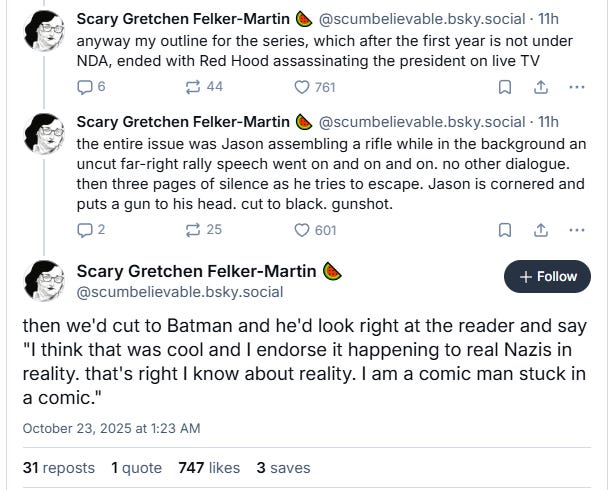Bookmark the second post about Jason
This screenshot has width=609, height=490.
click(x=505, y=230)
